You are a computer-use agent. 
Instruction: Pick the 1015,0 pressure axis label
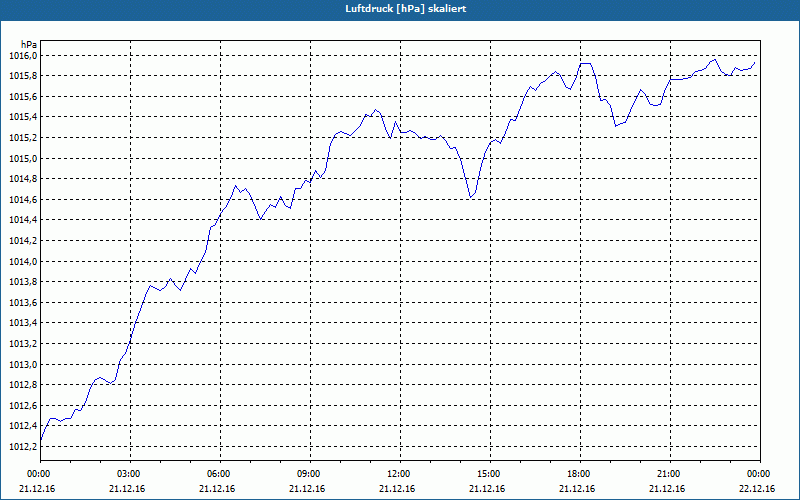(x=23, y=158)
